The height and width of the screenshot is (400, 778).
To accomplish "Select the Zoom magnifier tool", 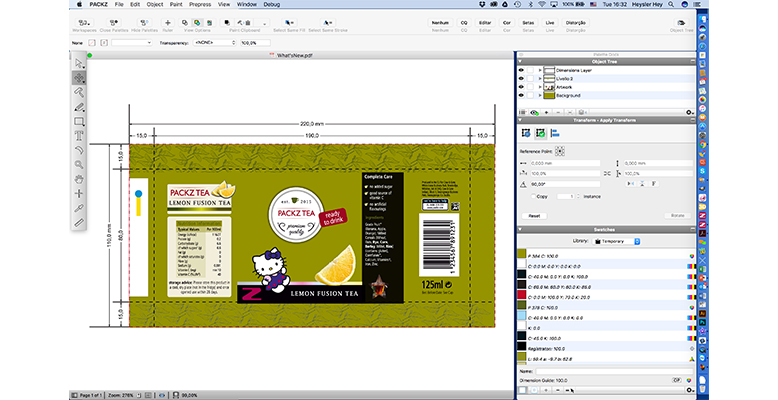I will click(79, 164).
